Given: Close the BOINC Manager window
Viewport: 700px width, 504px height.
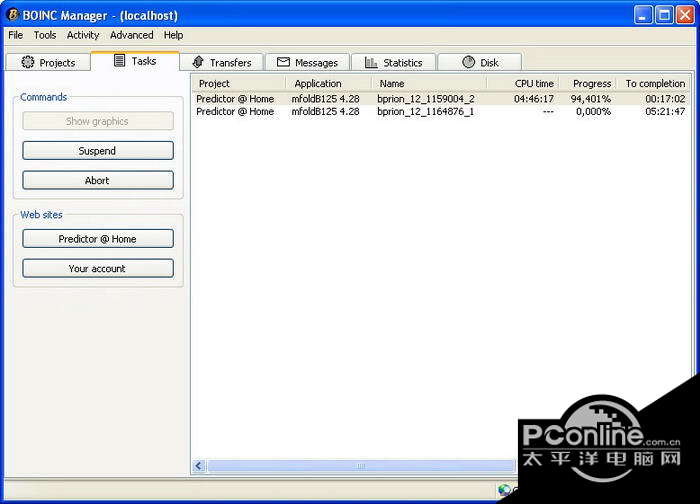Looking at the screenshot, I should click(x=685, y=15).
